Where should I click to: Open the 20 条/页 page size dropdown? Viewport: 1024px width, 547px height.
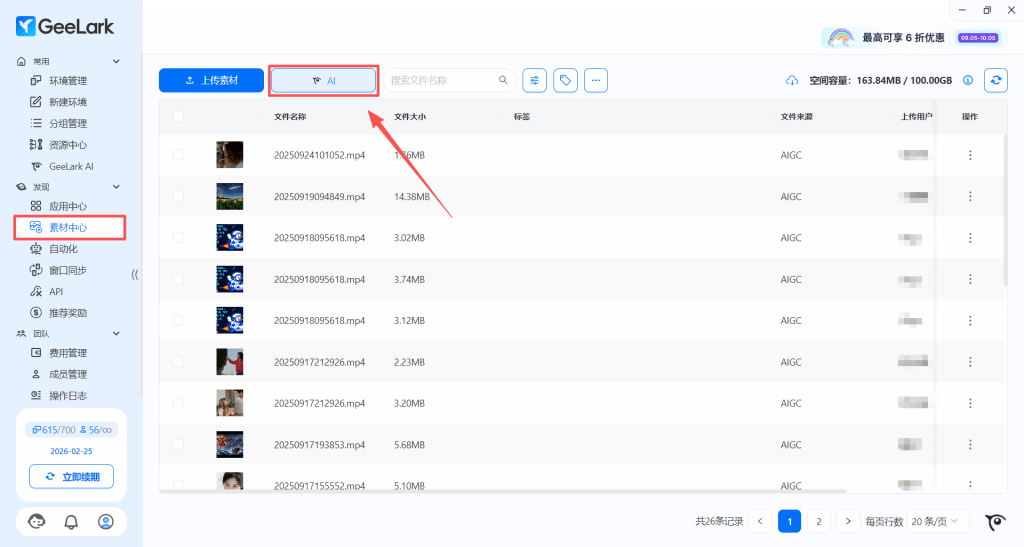[939, 521]
